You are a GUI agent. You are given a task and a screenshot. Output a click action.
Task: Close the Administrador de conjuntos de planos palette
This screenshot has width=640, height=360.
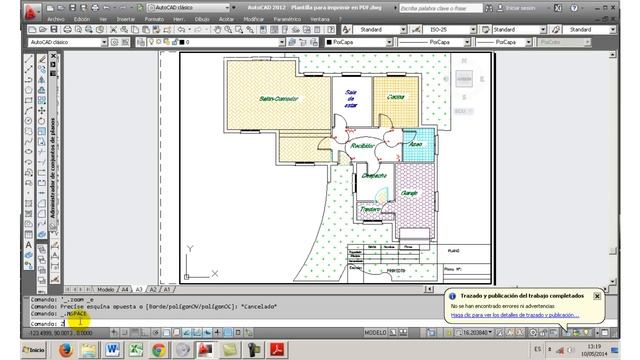pyautogui.click(x=53, y=56)
